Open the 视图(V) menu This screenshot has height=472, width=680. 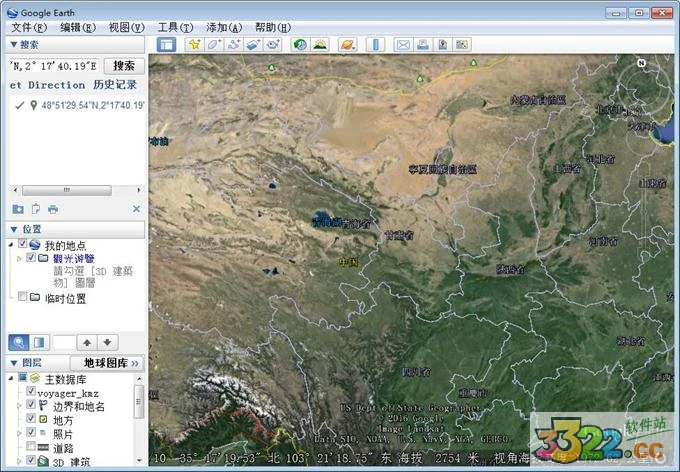(x=126, y=27)
